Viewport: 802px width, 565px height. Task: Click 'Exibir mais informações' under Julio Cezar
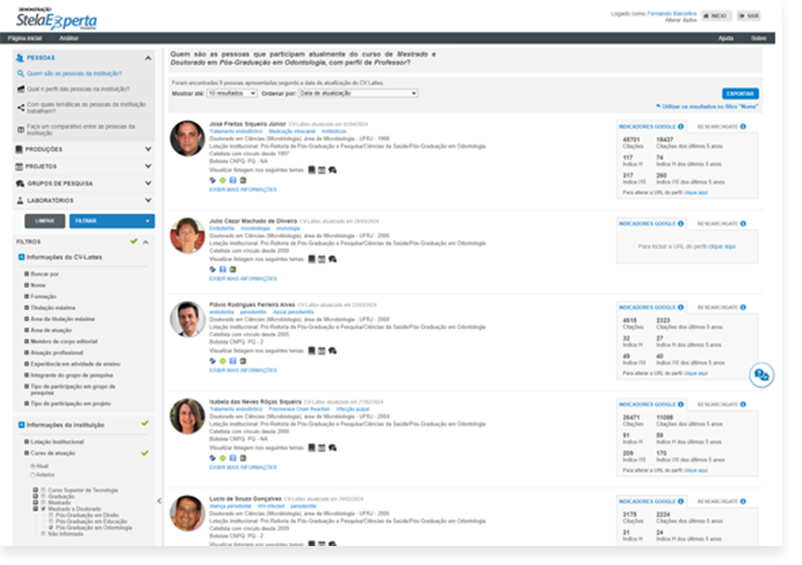coord(243,278)
